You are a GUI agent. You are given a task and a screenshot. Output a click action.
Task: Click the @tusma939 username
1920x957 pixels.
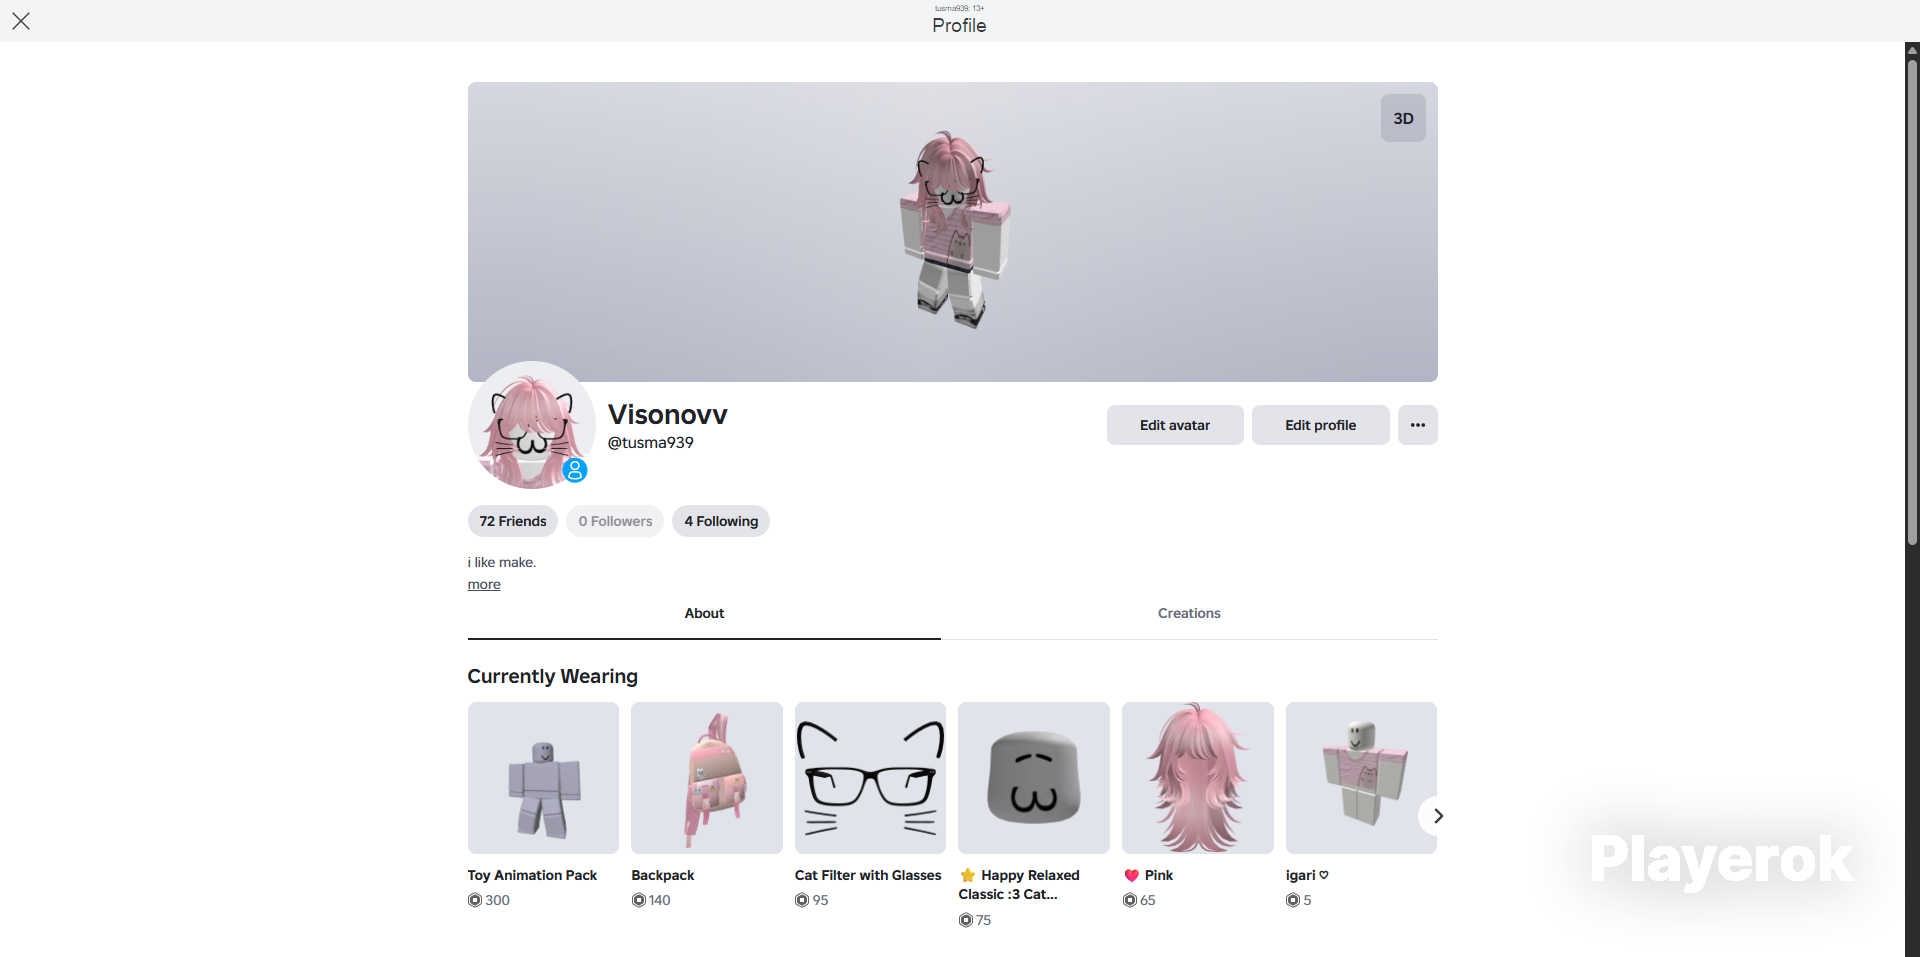click(x=651, y=443)
